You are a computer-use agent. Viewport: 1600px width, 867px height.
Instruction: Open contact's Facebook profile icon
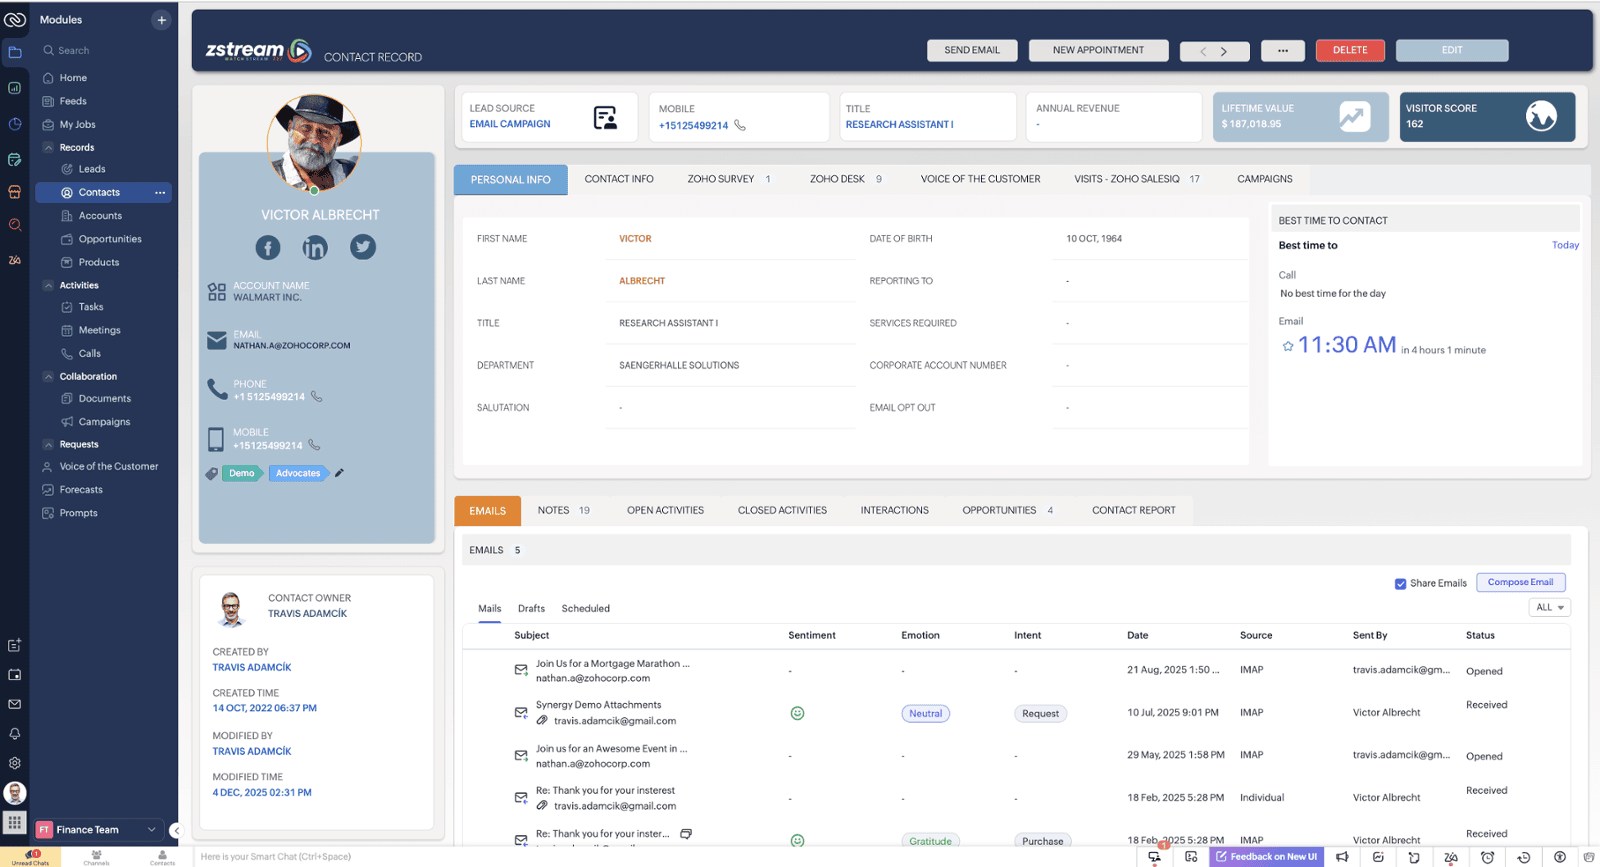[x=268, y=247]
